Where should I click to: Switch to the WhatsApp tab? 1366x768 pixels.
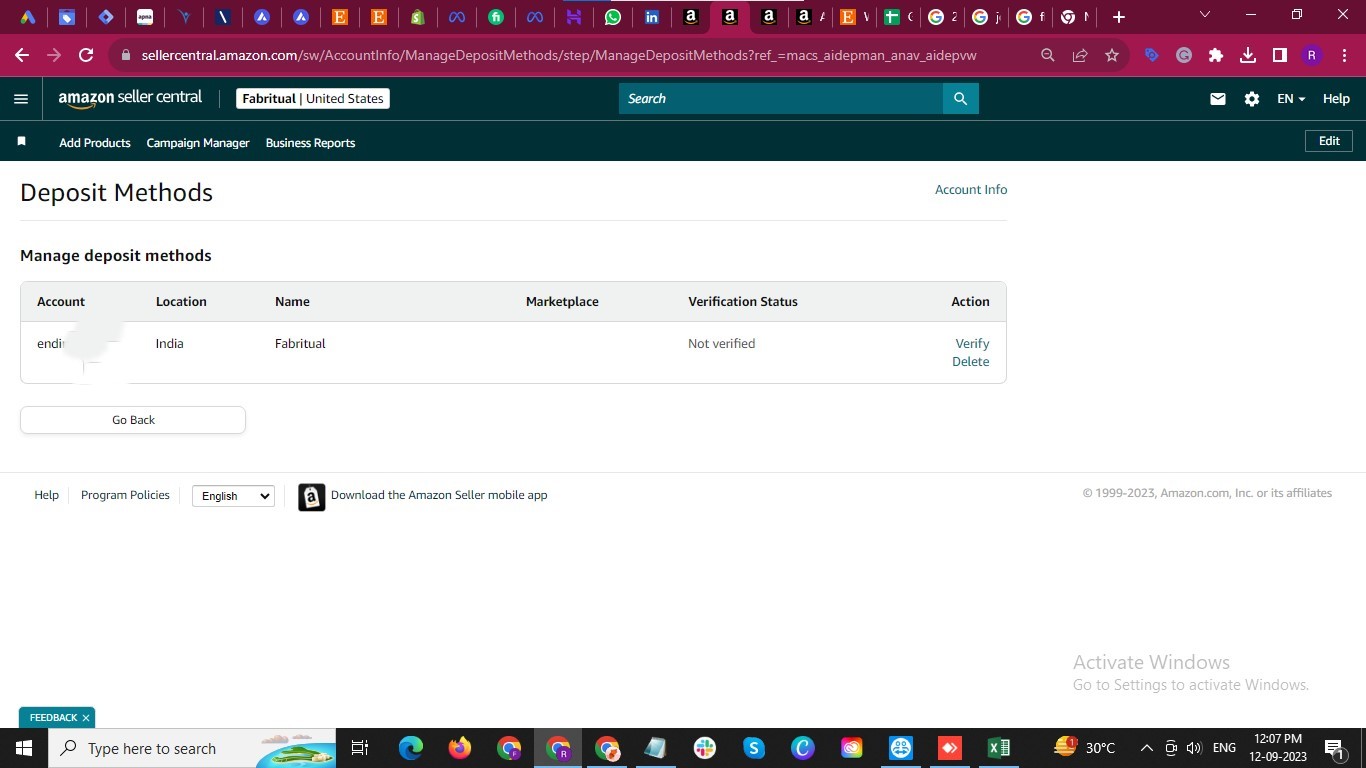613,17
